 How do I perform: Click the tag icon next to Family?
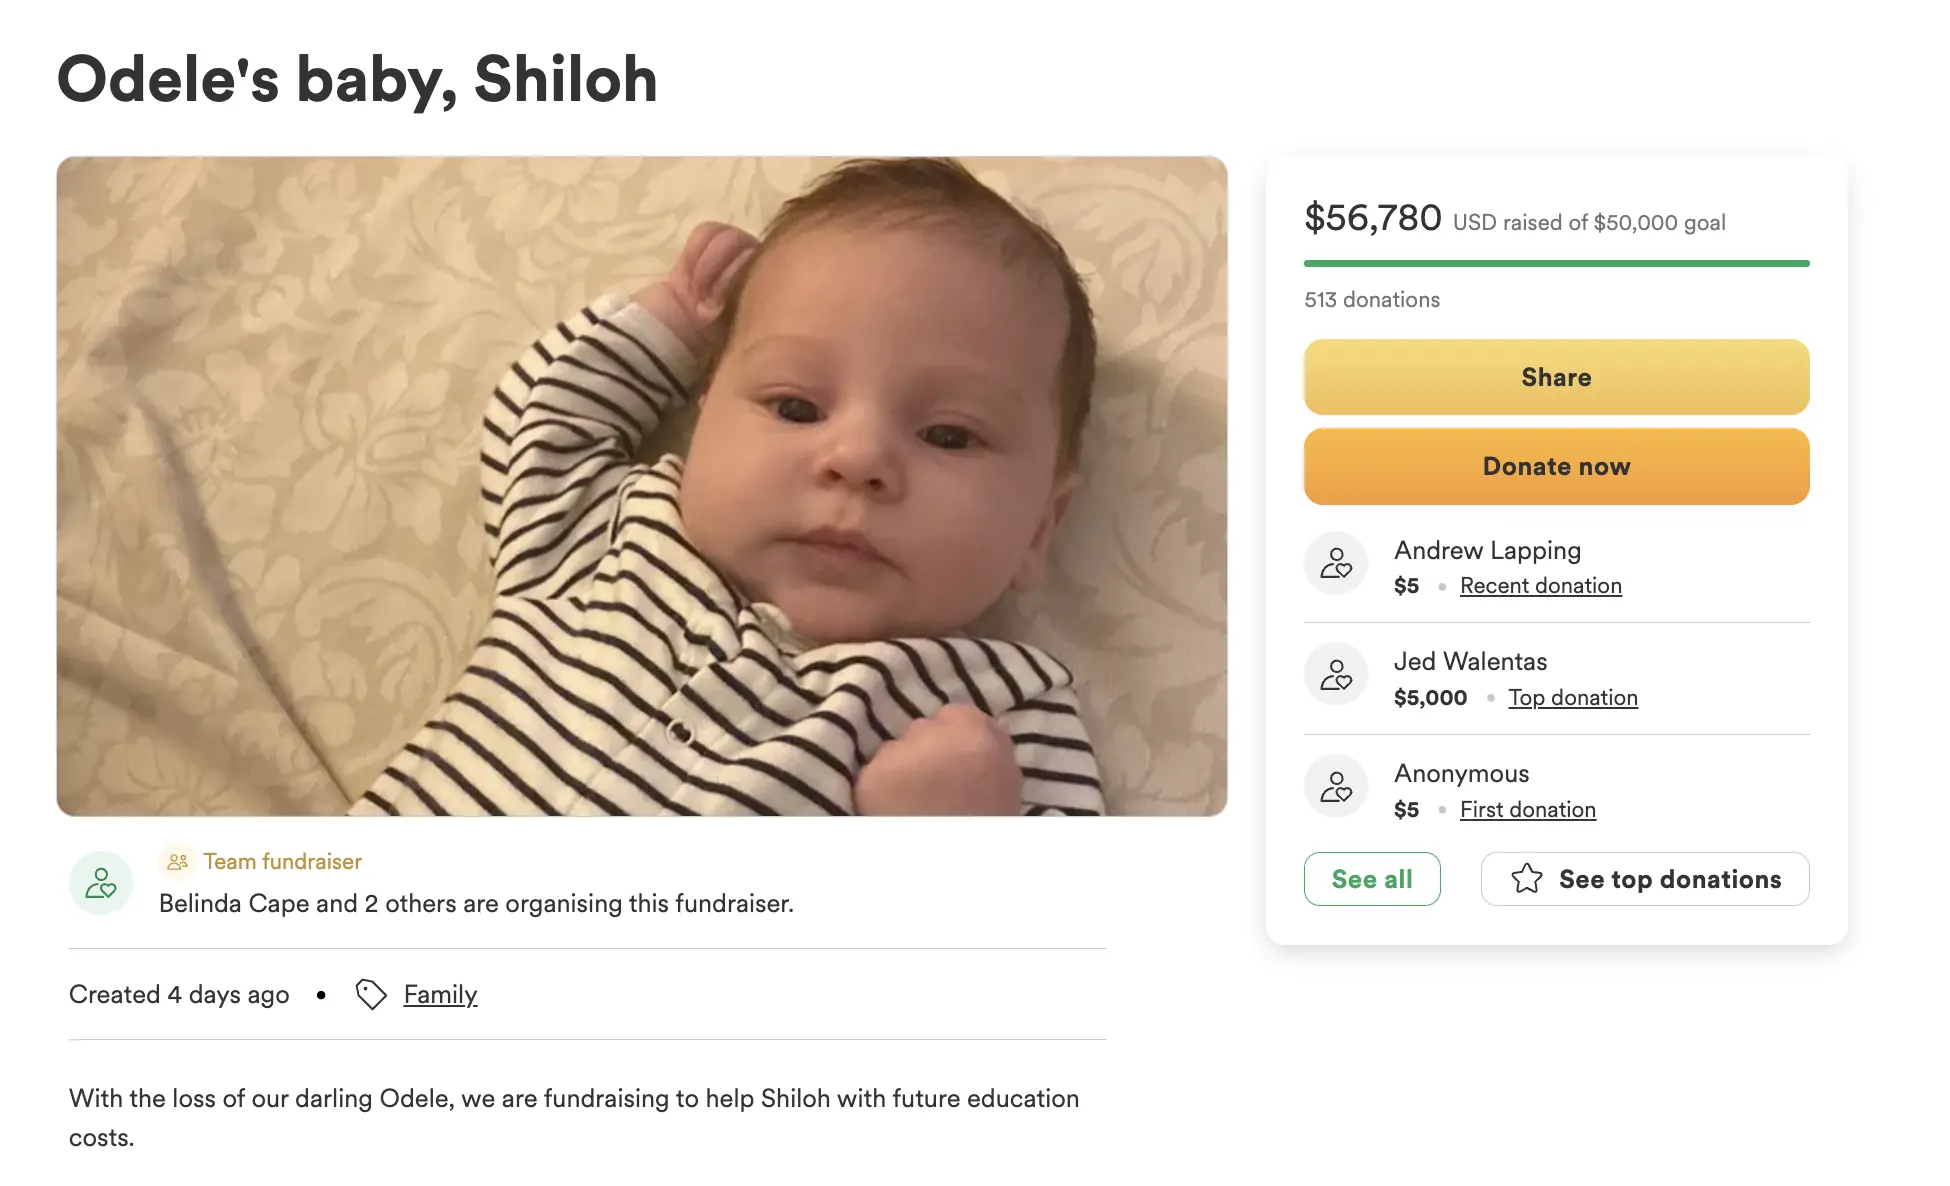click(371, 994)
